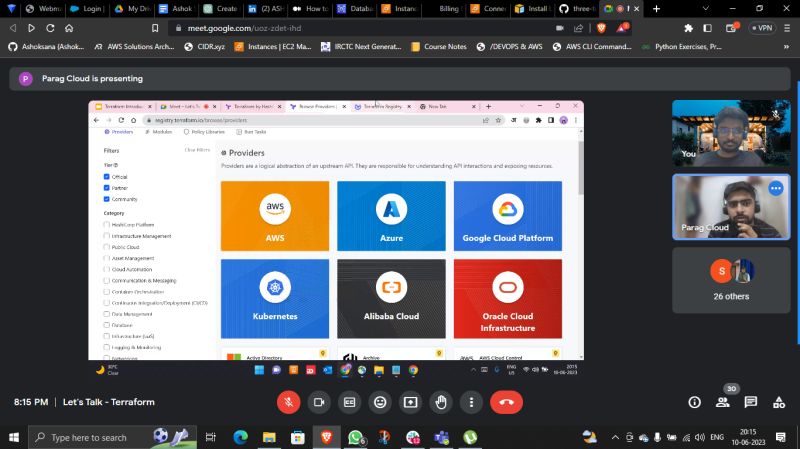
Task: Show the people list icon
Action: click(x=722, y=403)
